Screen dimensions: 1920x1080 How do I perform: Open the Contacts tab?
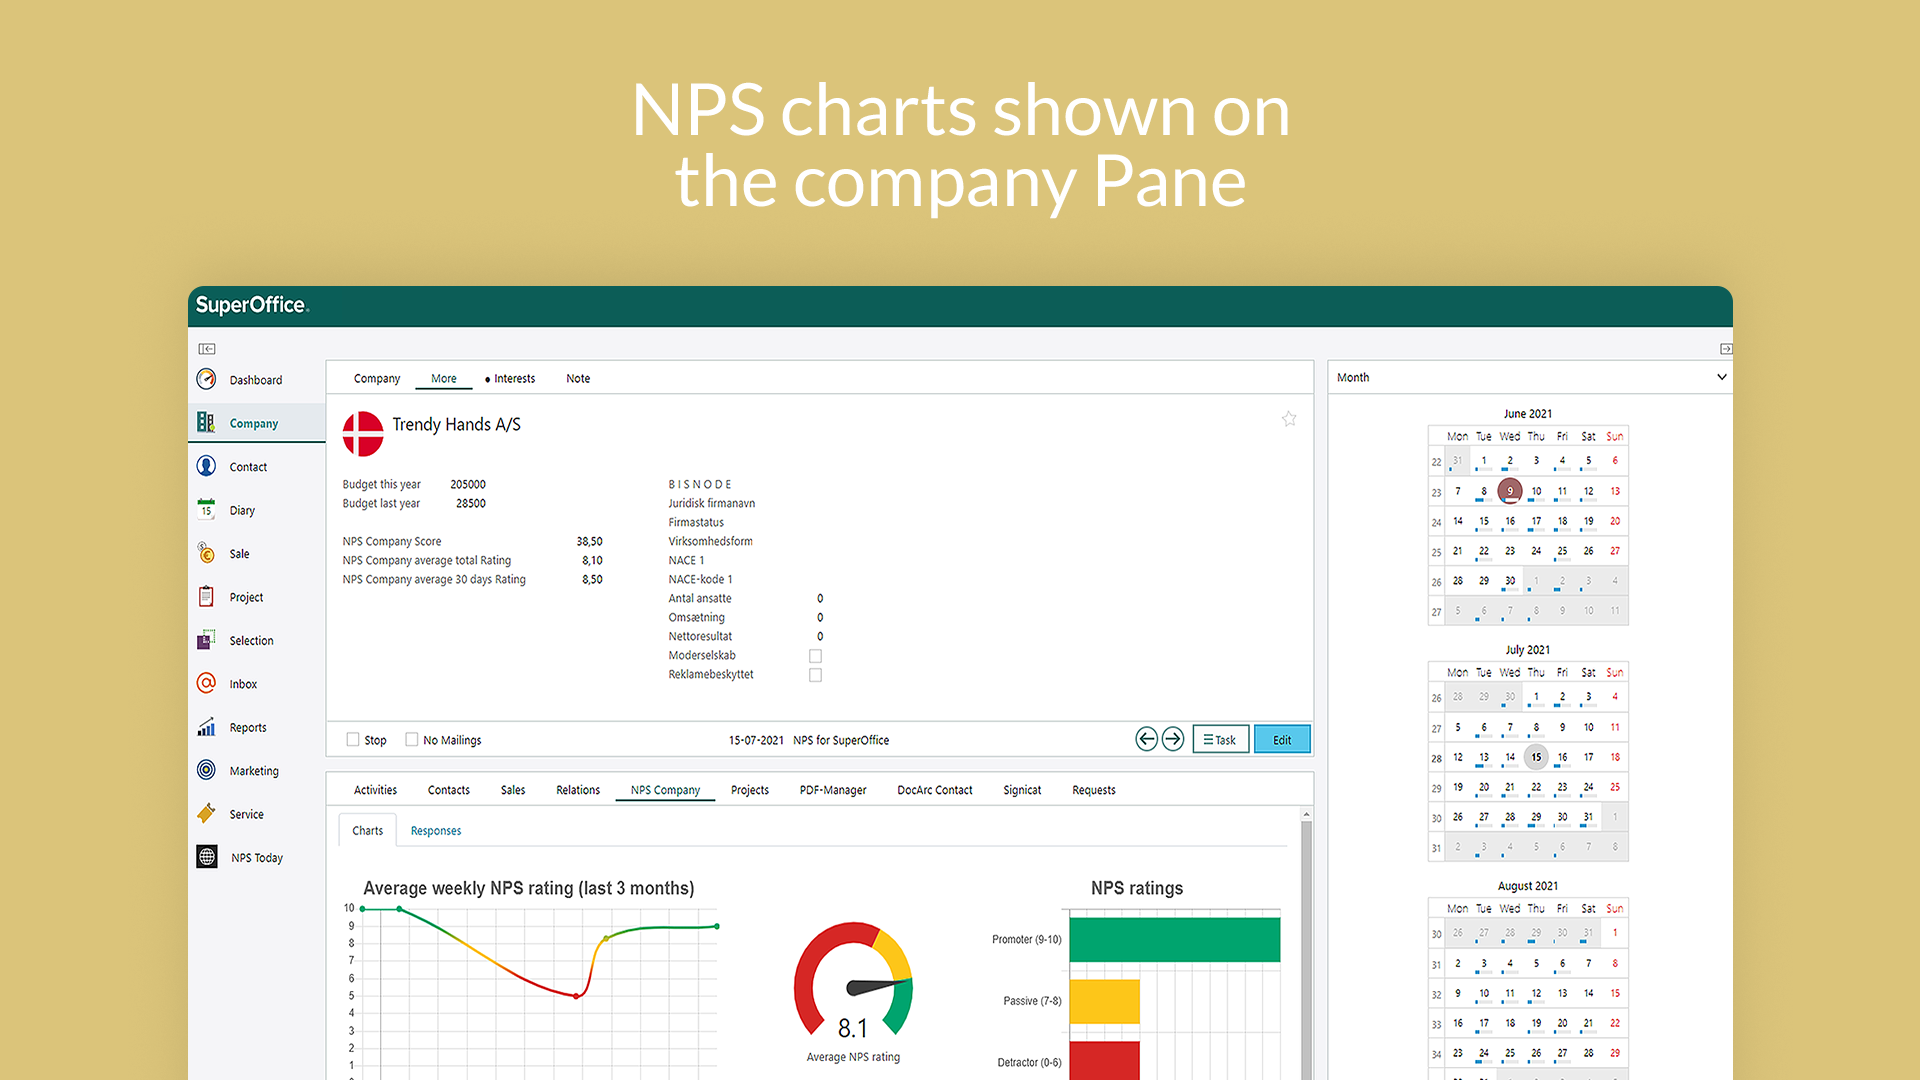(449, 790)
